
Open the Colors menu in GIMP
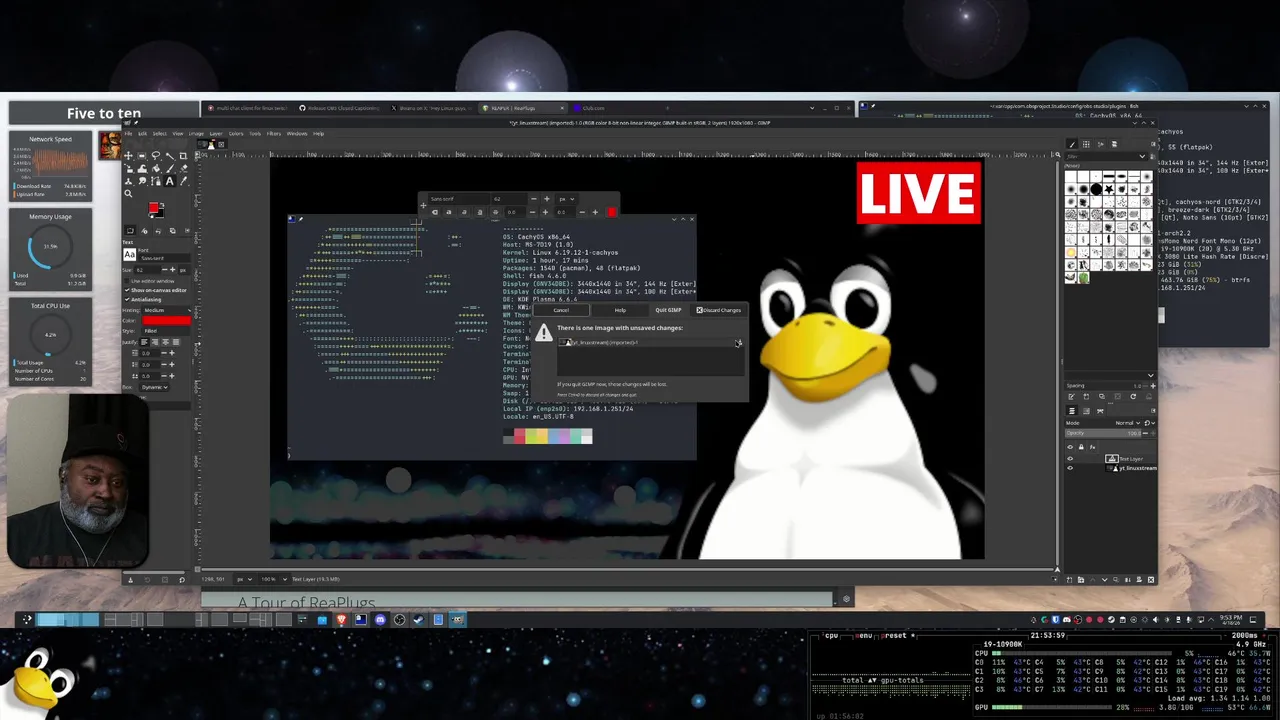coord(236,134)
